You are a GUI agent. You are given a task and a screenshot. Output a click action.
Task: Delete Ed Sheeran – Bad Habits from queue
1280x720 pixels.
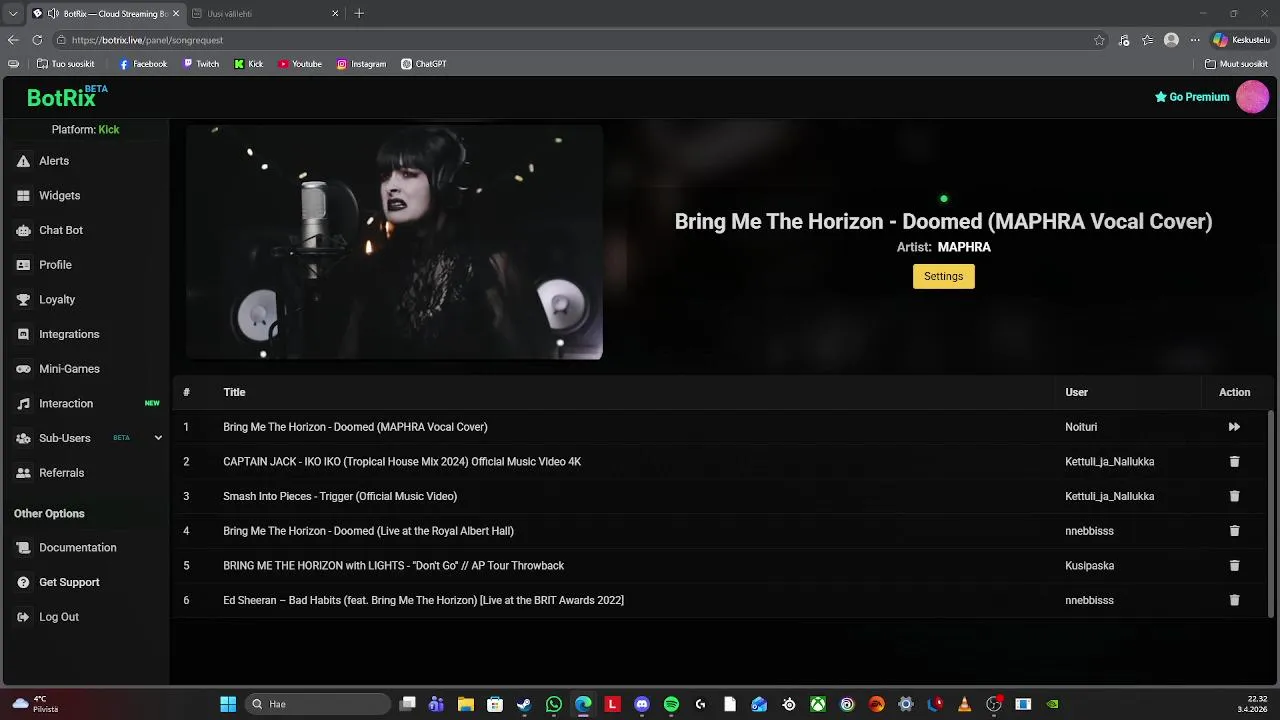(1234, 600)
